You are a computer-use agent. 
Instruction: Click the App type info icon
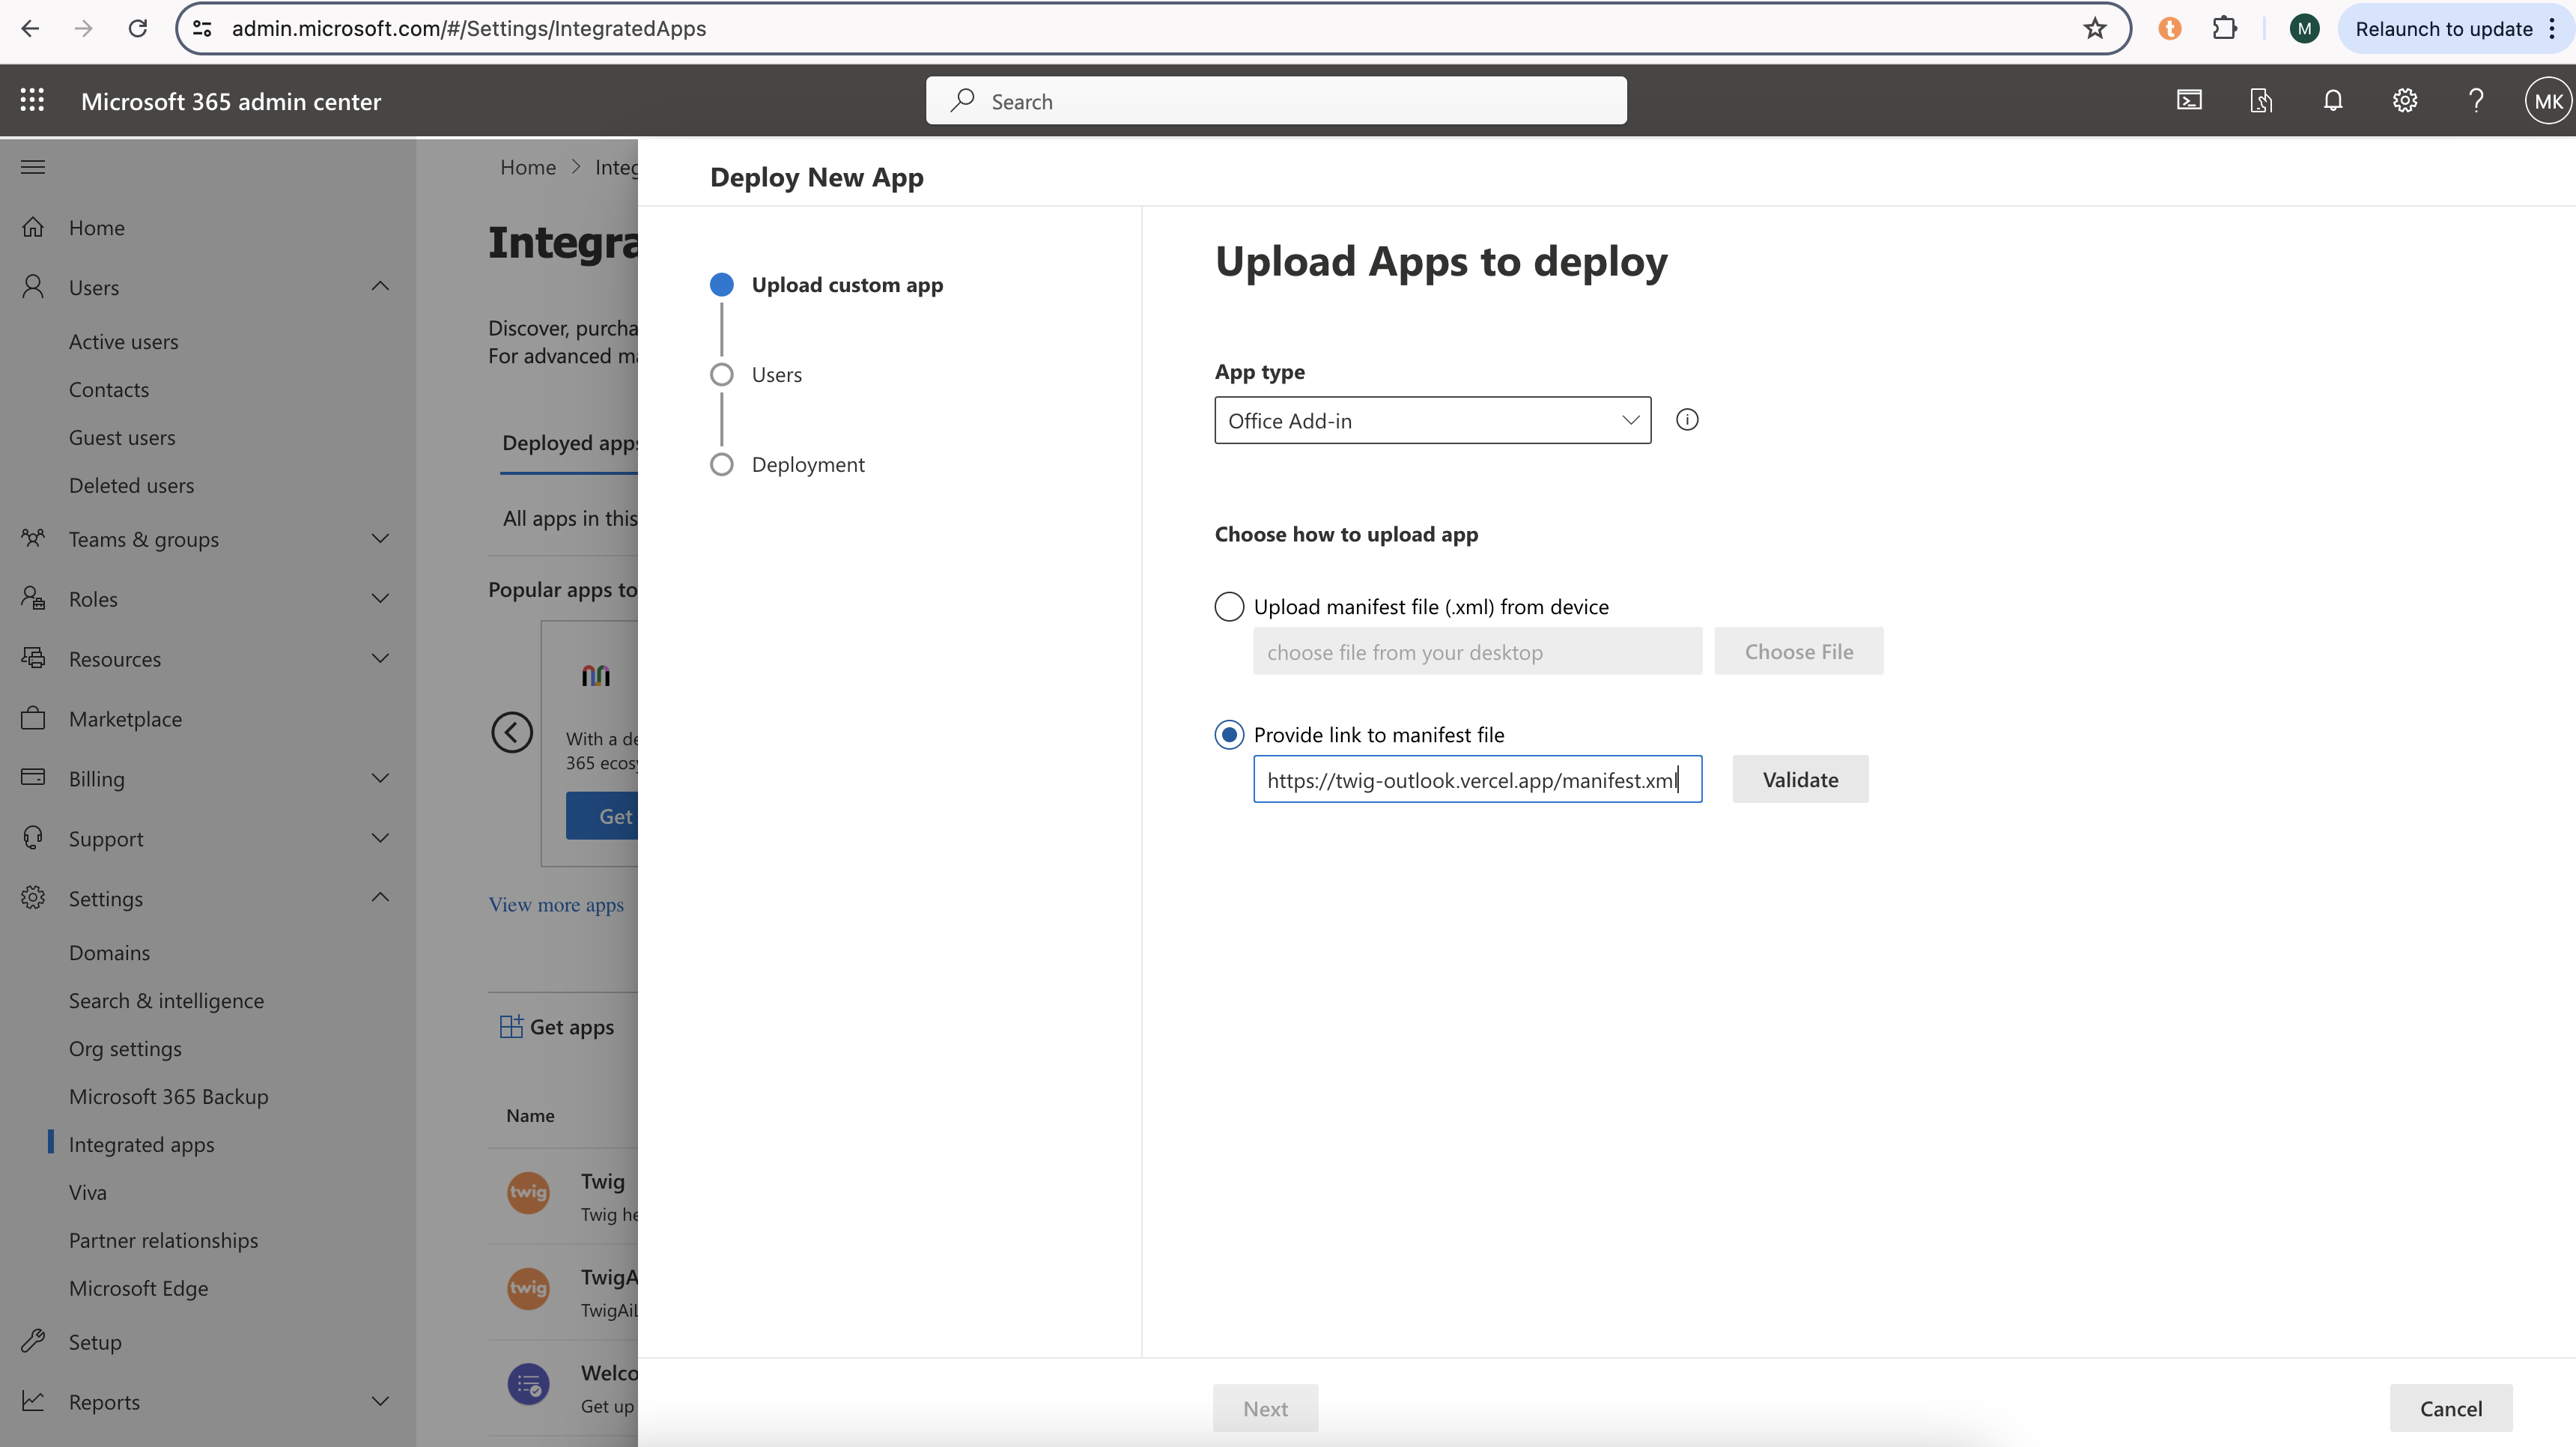click(x=1687, y=420)
